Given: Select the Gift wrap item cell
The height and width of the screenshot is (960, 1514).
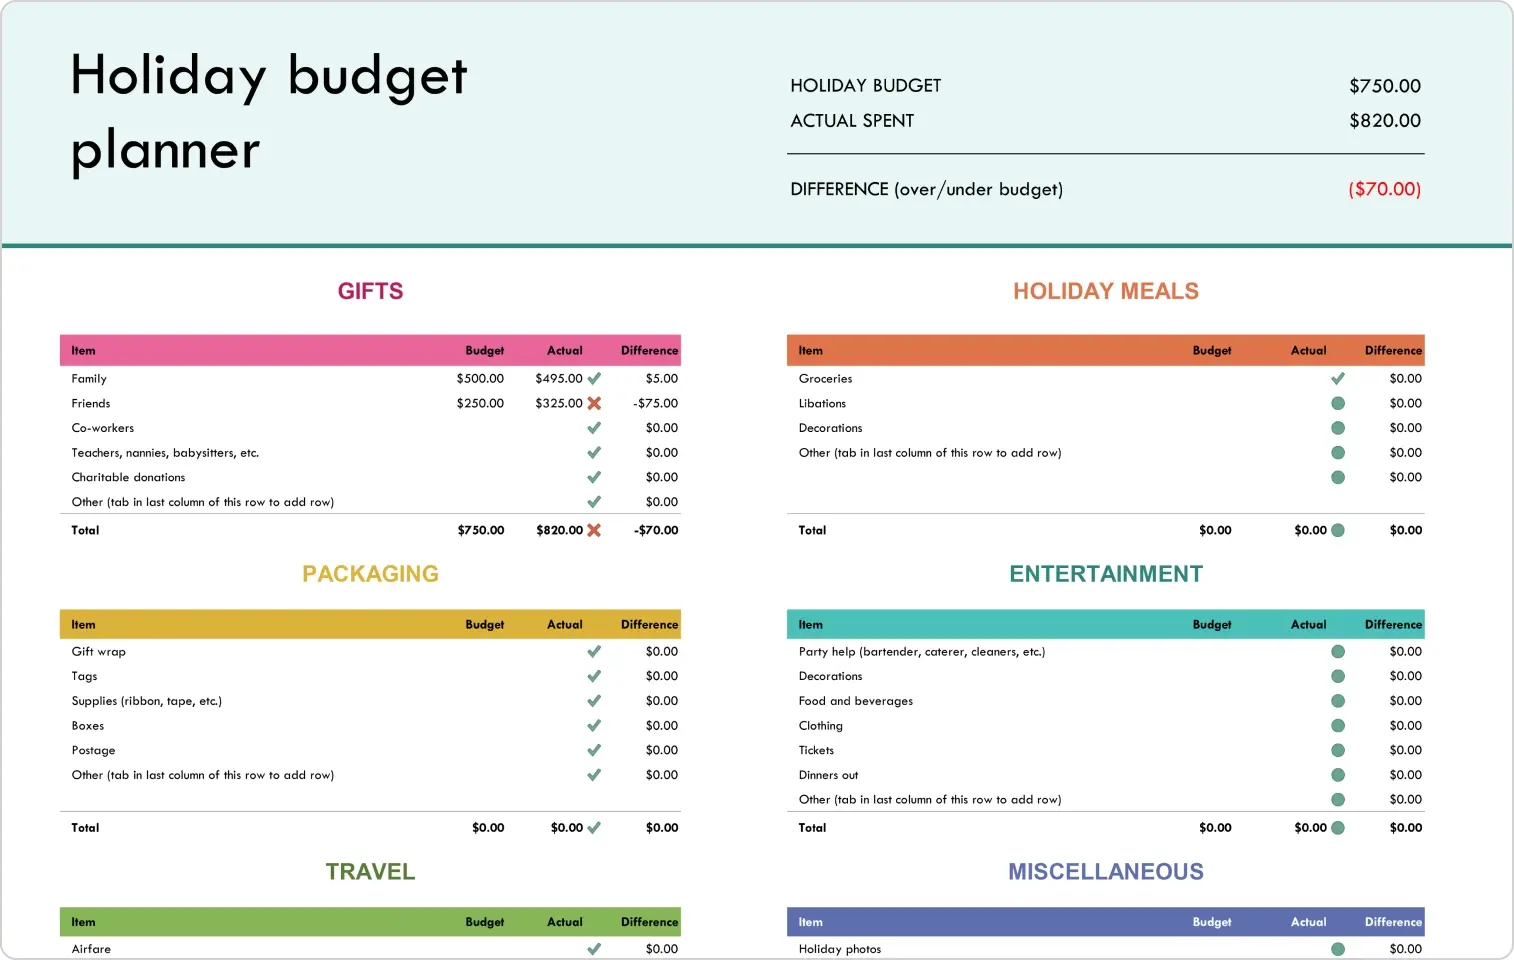Looking at the screenshot, I should [x=99, y=651].
